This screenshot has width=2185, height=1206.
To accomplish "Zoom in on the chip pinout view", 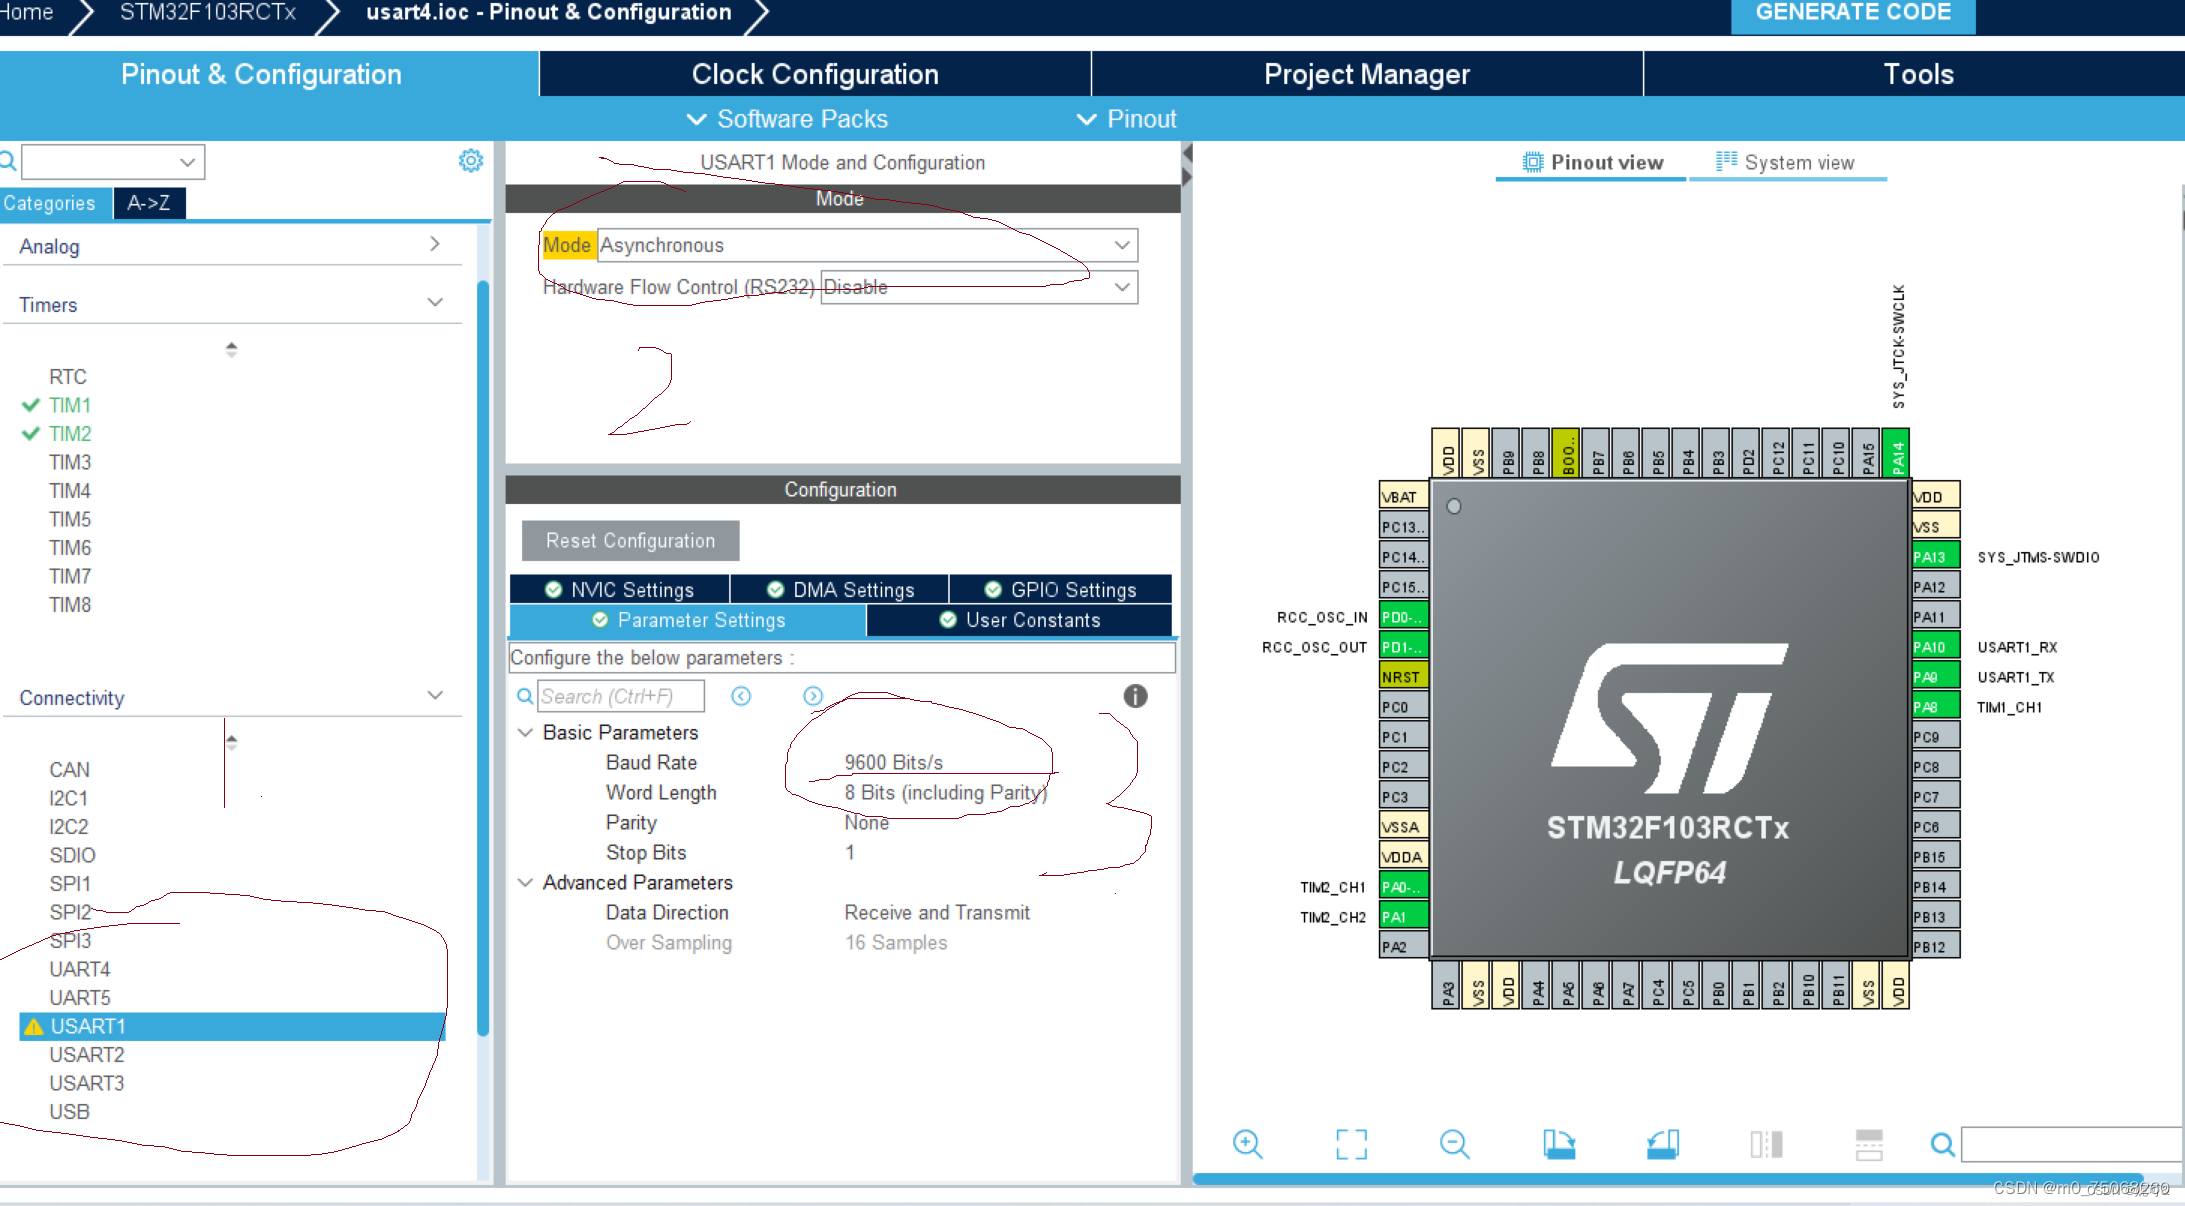I will point(1247,1144).
